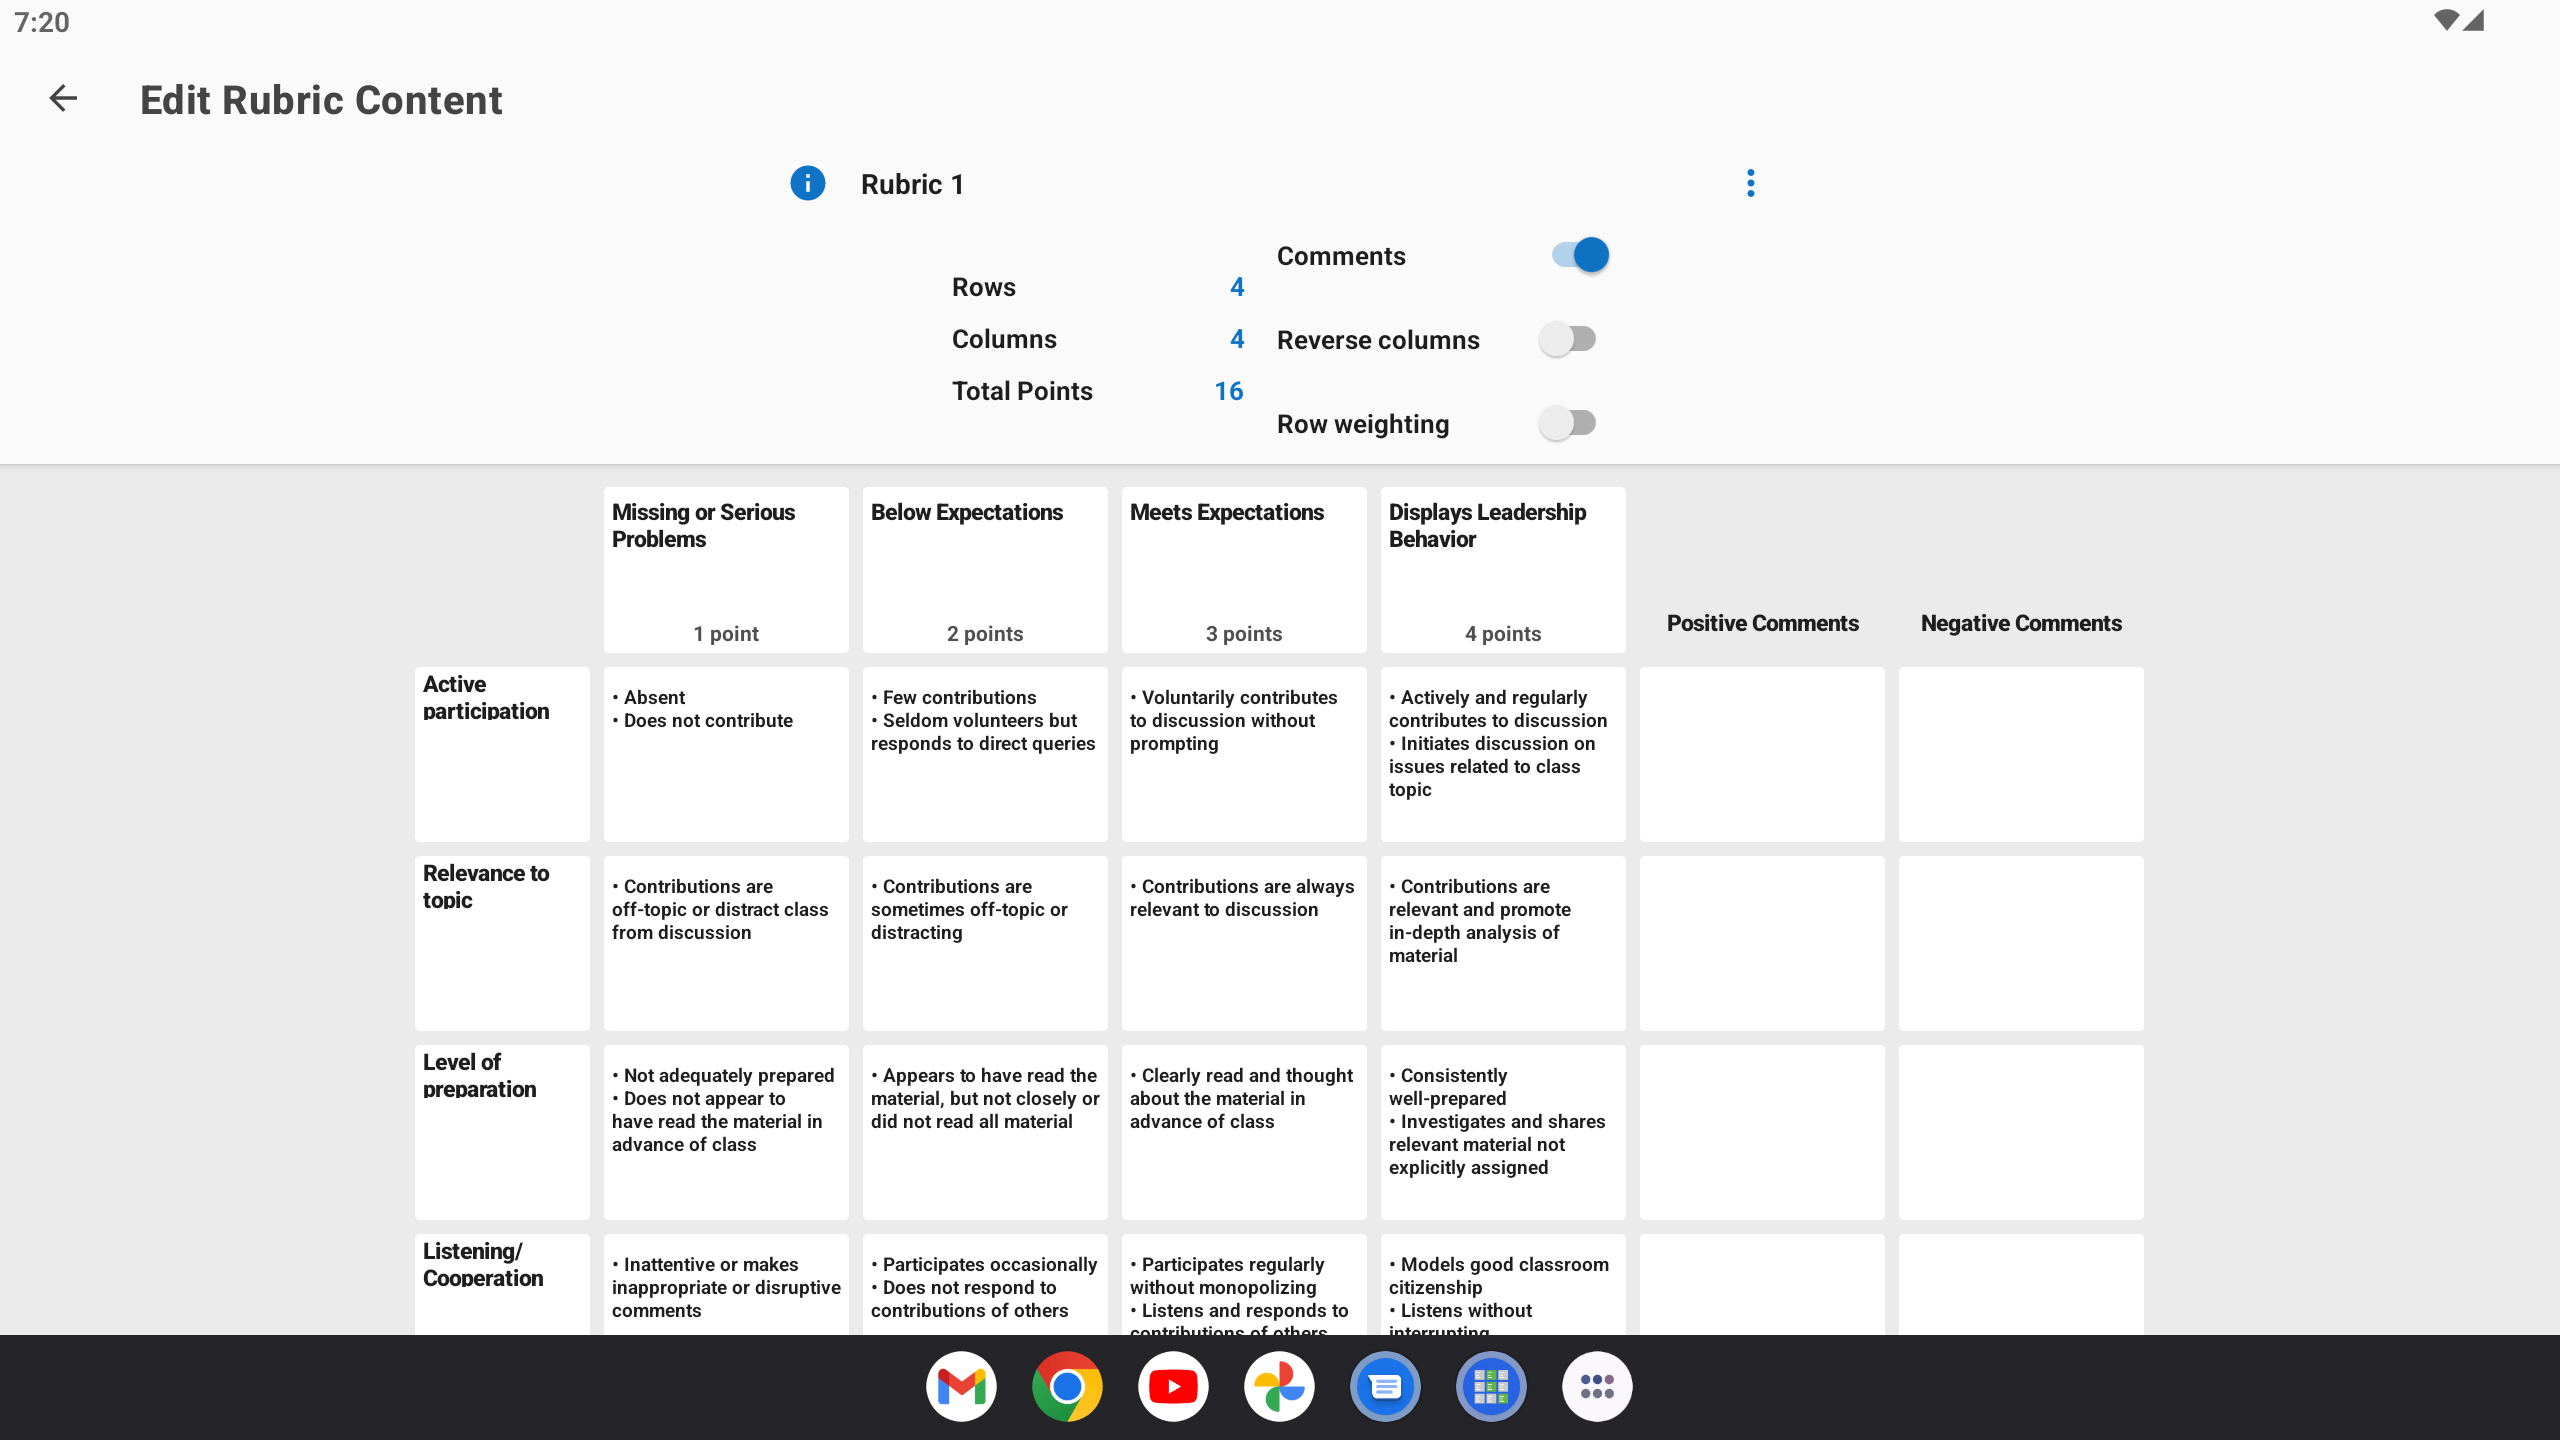Open the rubric info icon
This screenshot has height=1440, width=2560.
pyautogui.click(x=807, y=183)
